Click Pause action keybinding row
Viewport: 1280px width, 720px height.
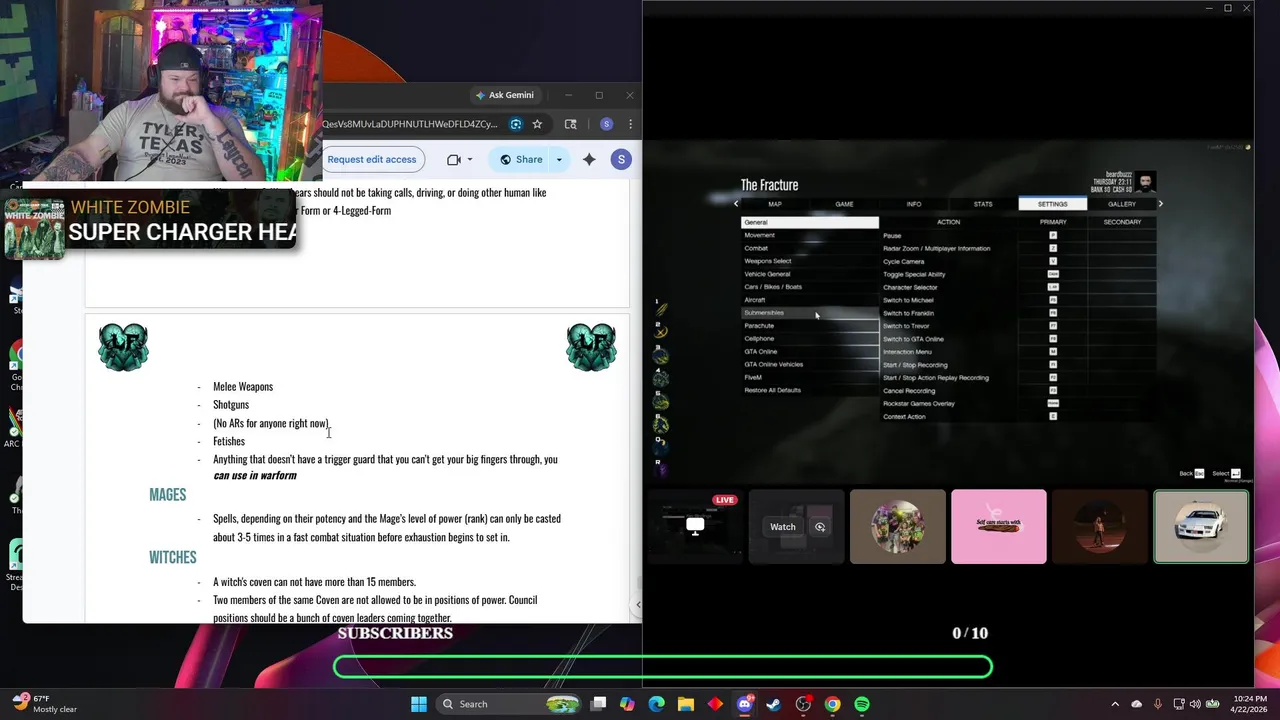[x=1018, y=236]
